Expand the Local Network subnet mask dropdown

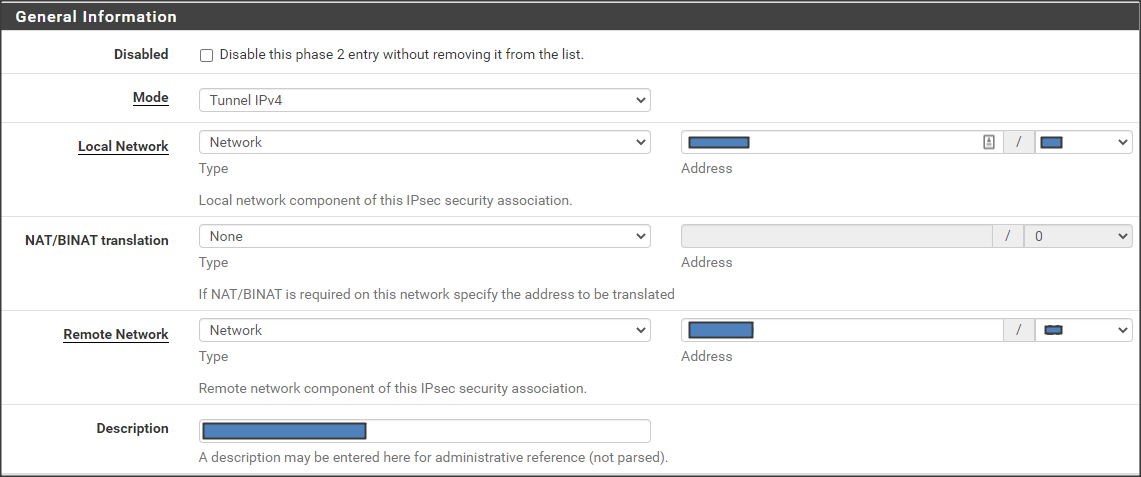click(1083, 143)
